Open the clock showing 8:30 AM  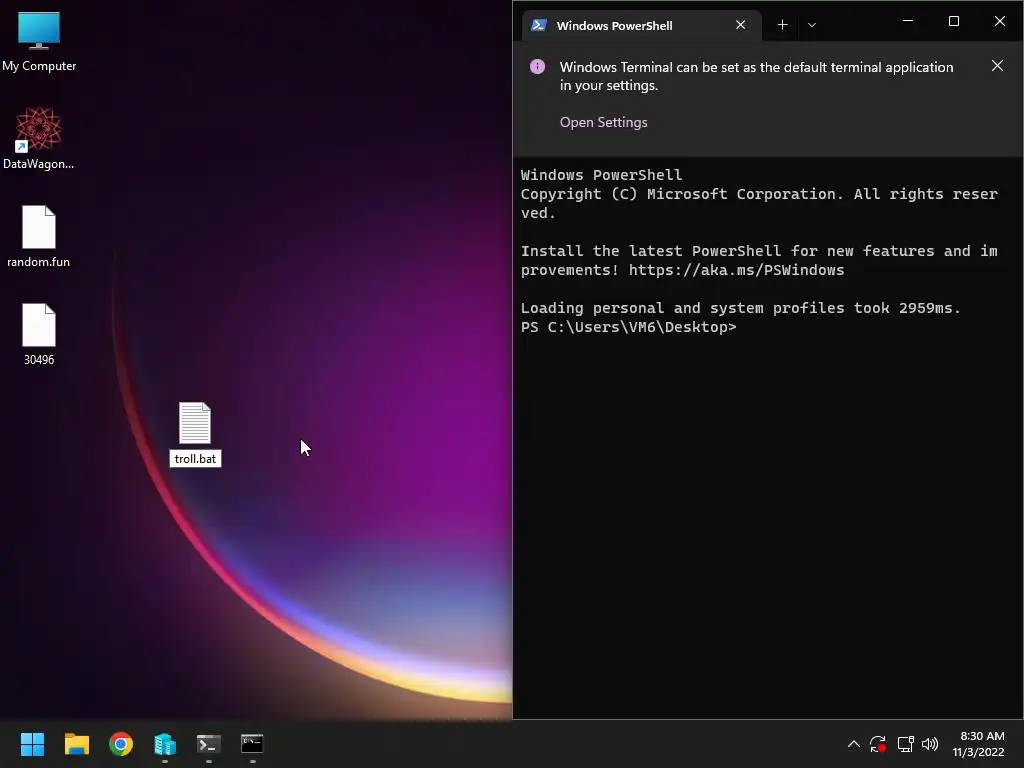[x=978, y=744]
